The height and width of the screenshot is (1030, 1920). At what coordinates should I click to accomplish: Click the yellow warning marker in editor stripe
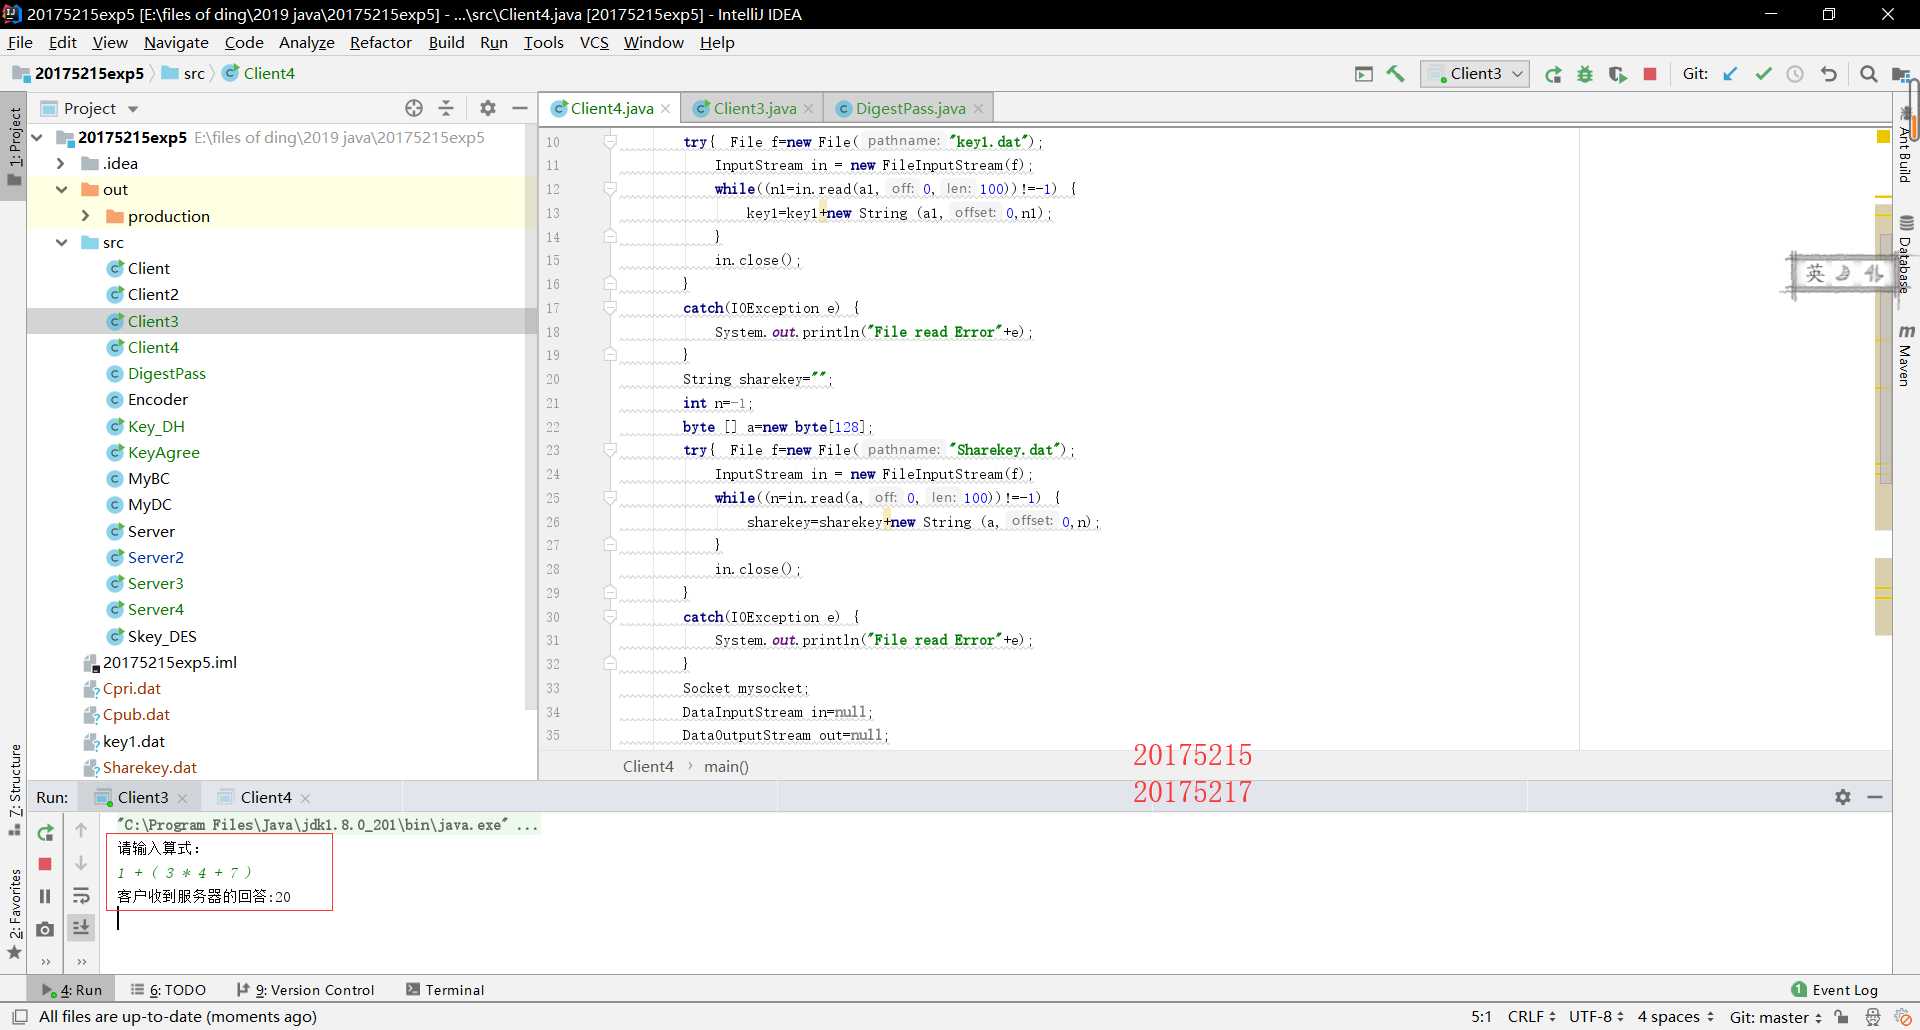[1883, 136]
